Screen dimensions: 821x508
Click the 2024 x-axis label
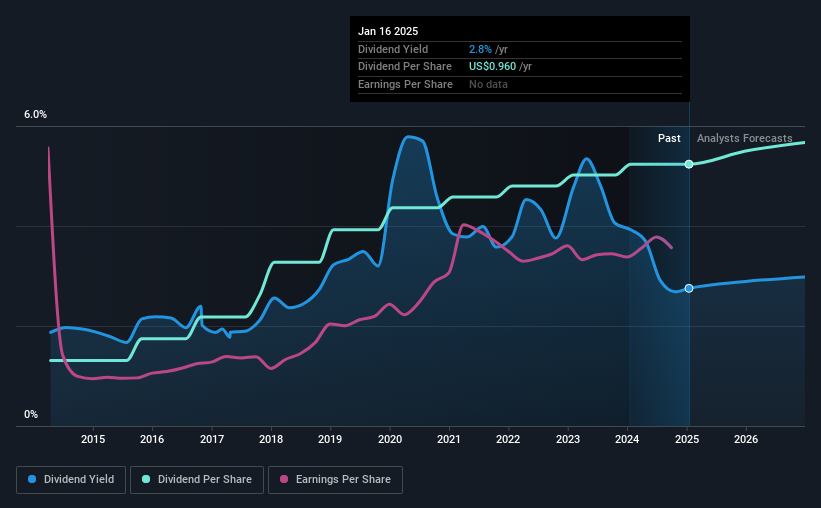click(x=627, y=439)
